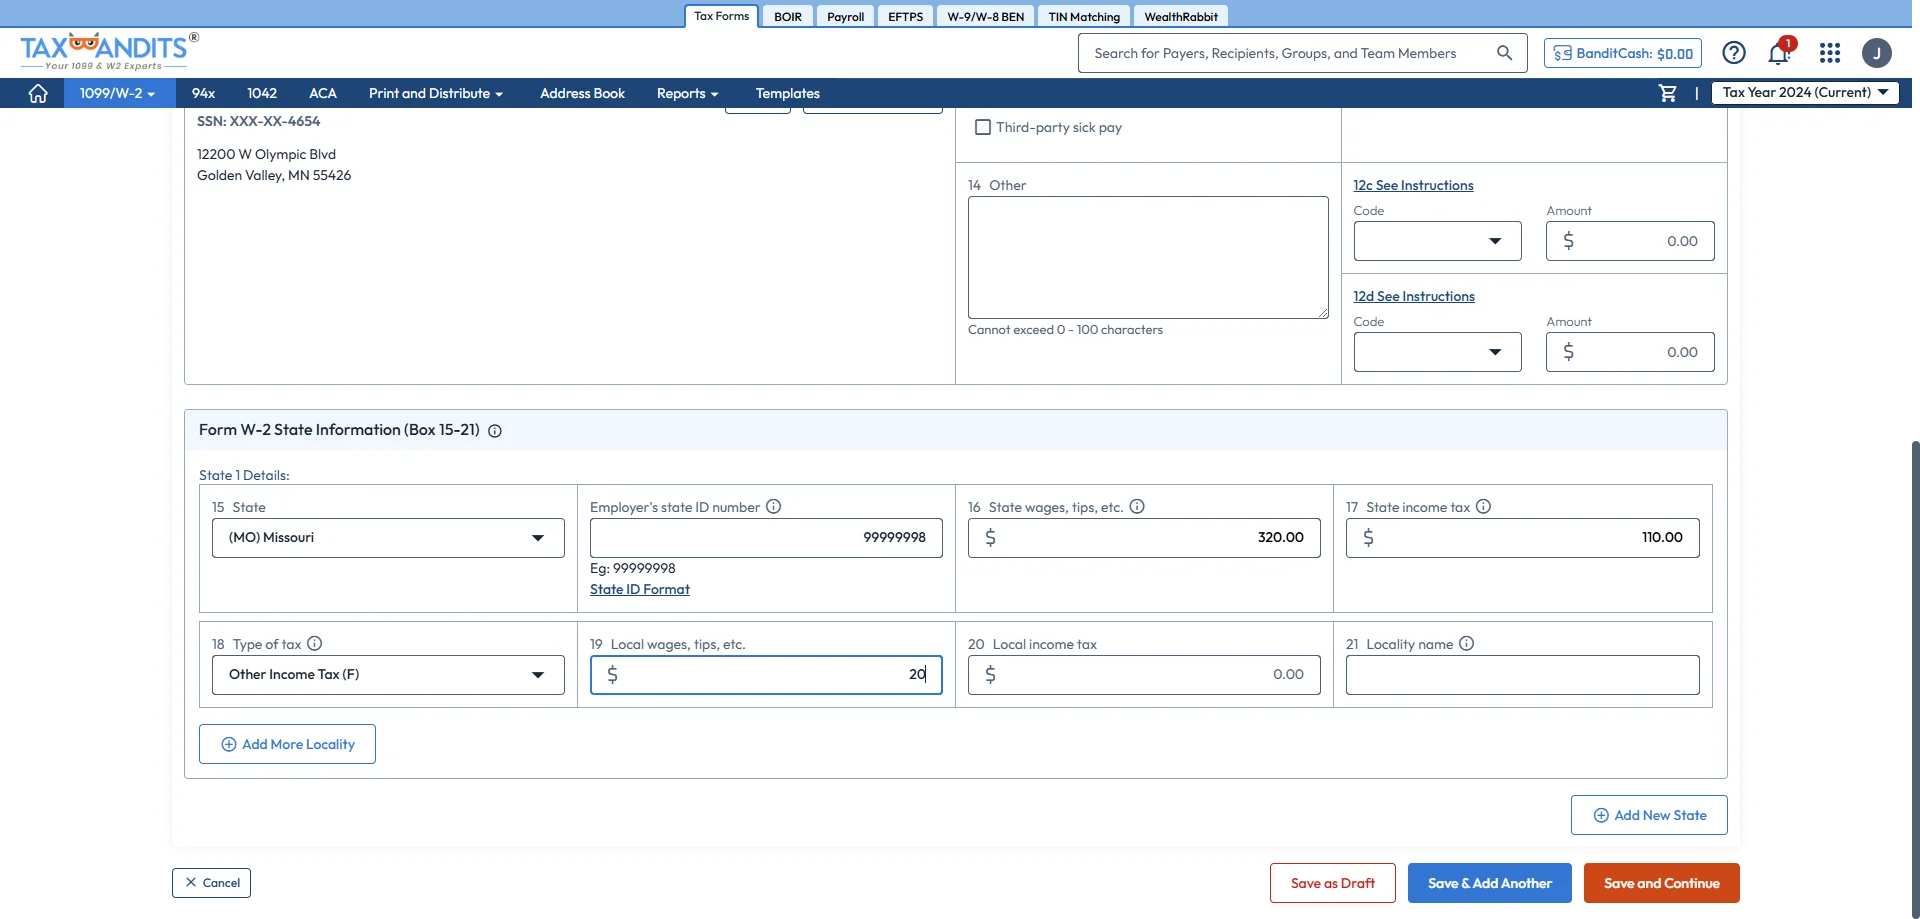This screenshot has width=1920, height=919.
Task: Toggle Third-party sick pay checkbox
Action: click(983, 127)
